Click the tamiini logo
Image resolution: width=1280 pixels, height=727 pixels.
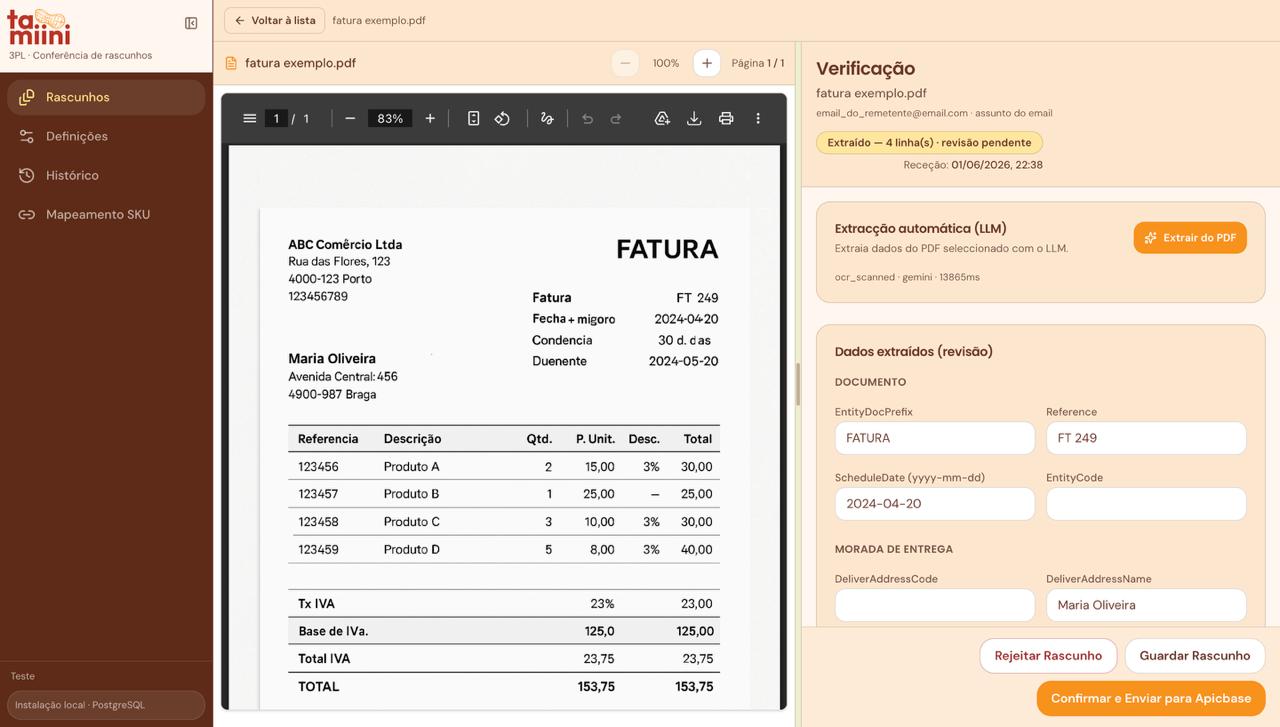click(39, 26)
